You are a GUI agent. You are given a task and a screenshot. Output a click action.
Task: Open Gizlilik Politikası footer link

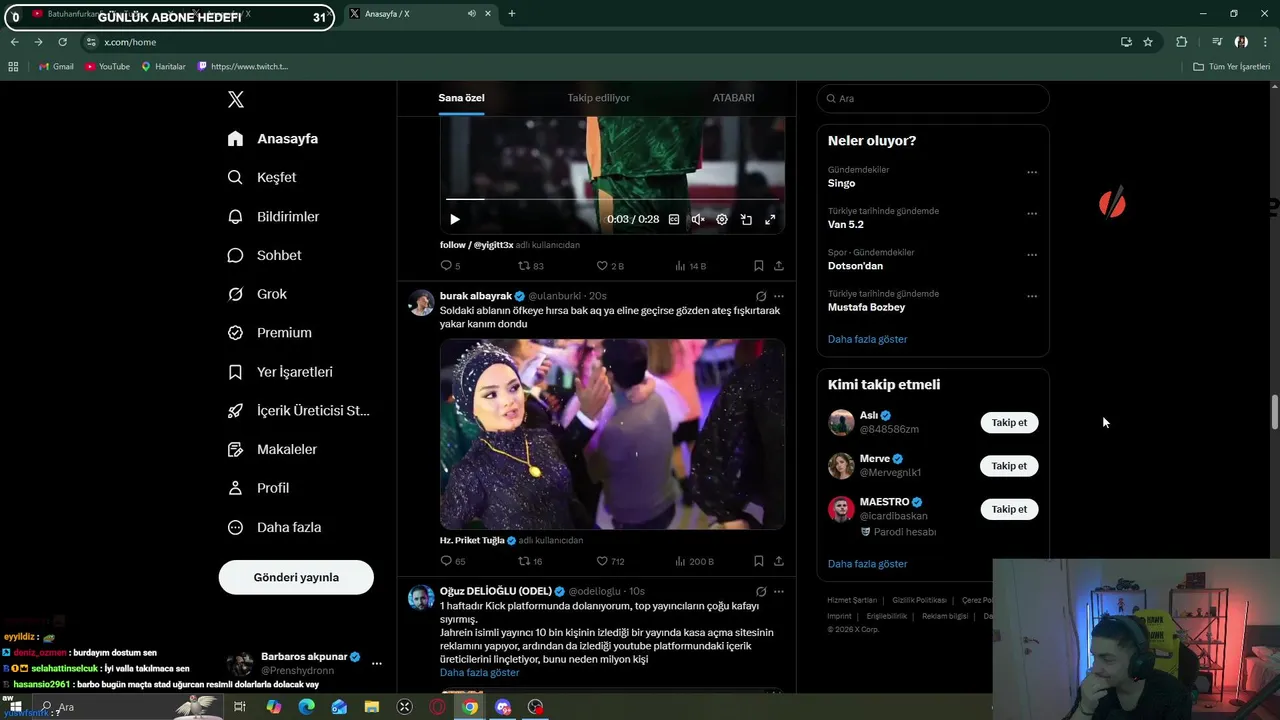click(x=919, y=600)
